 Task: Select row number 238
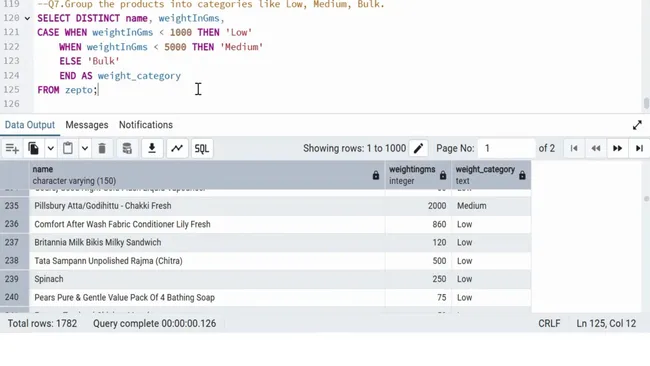[x=15, y=261]
